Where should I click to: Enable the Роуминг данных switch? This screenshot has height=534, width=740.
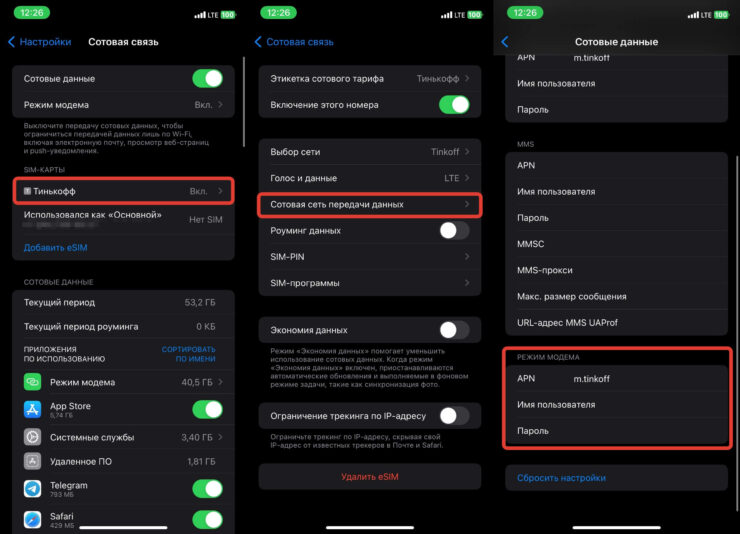pos(454,231)
